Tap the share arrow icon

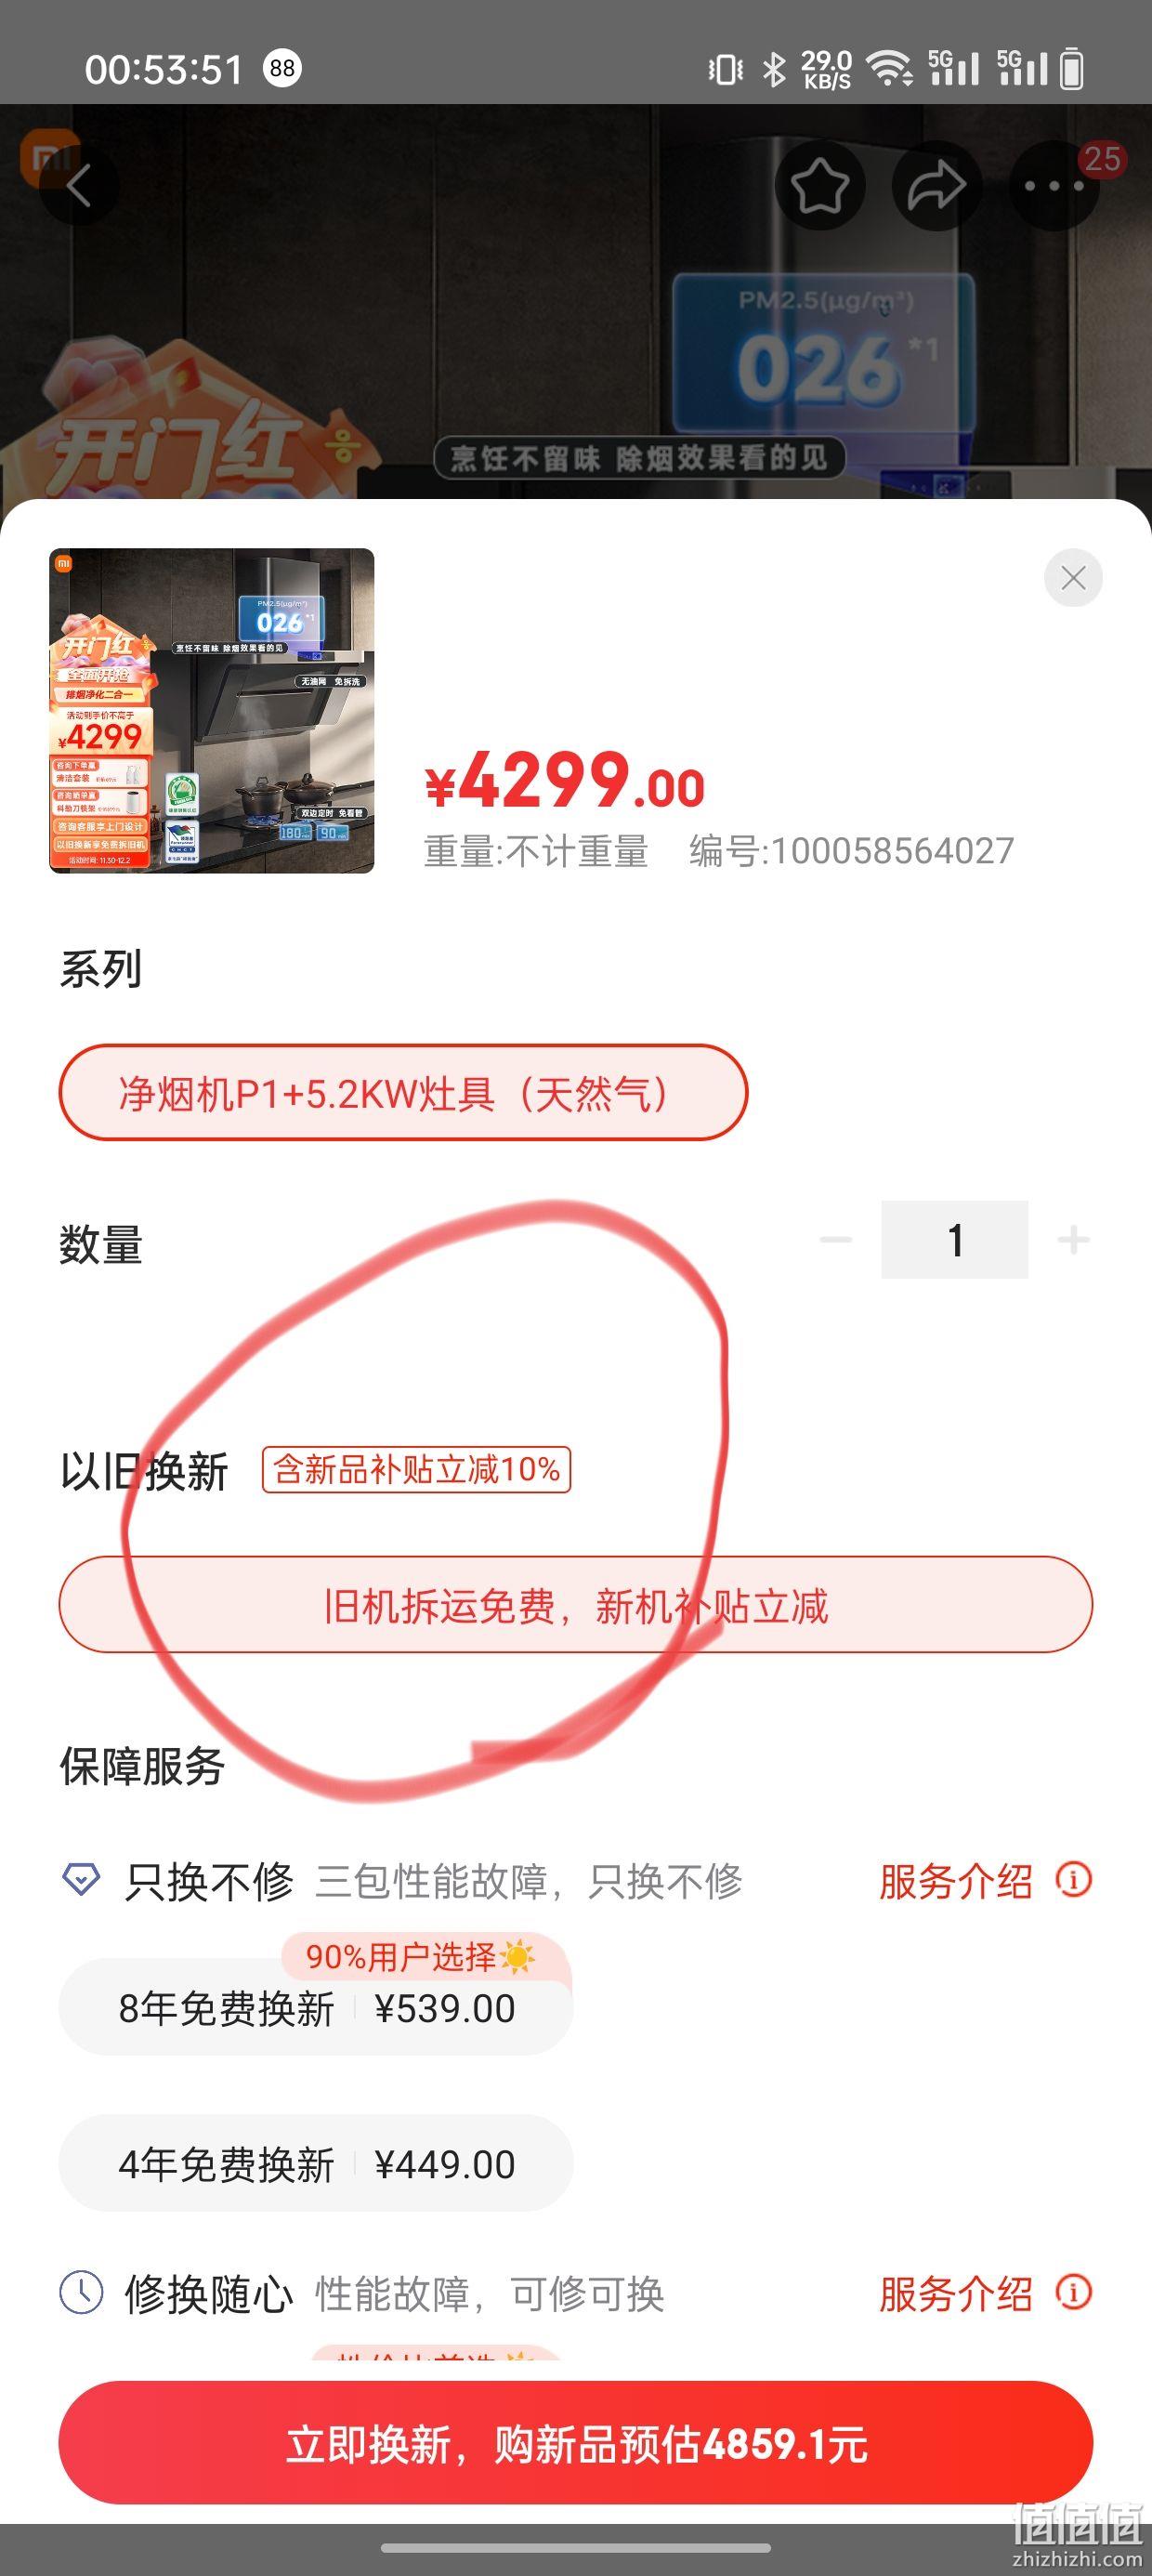pyautogui.click(x=937, y=186)
